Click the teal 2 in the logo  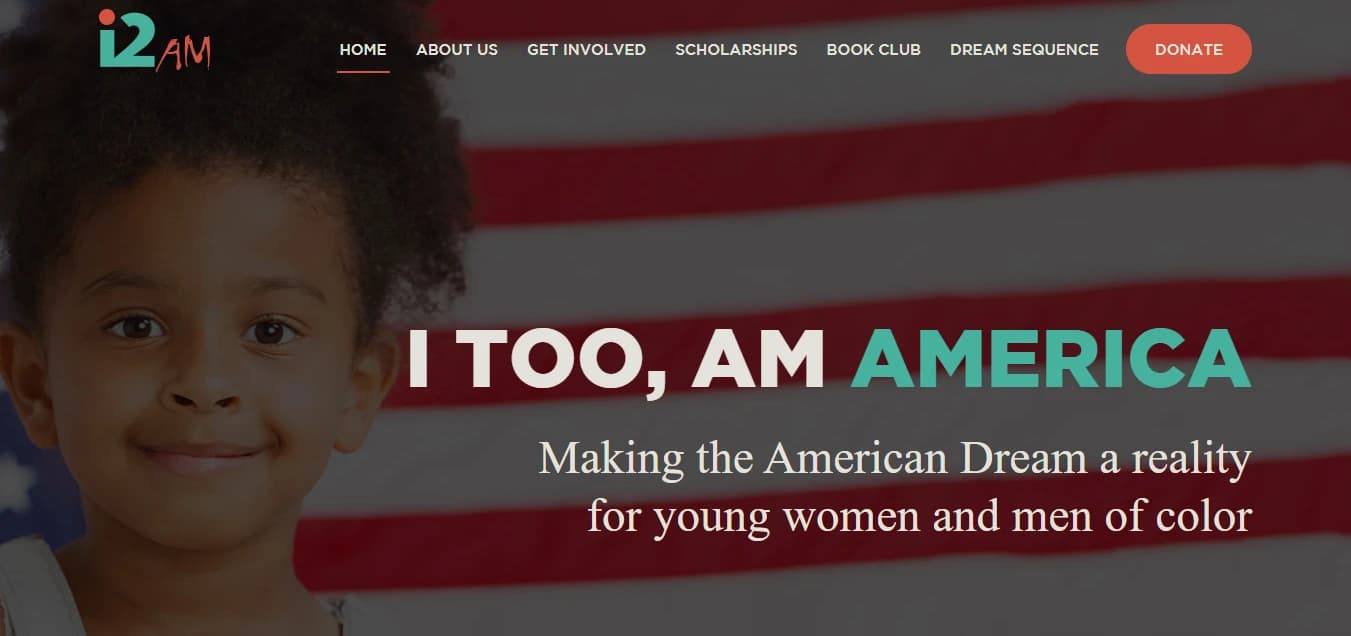coord(136,42)
